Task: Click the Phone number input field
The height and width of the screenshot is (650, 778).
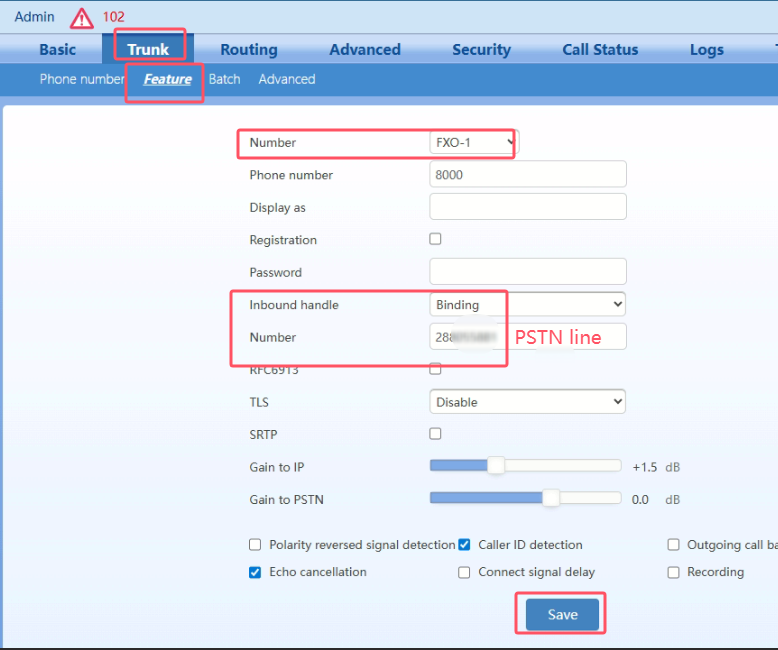Action: (x=527, y=174)
